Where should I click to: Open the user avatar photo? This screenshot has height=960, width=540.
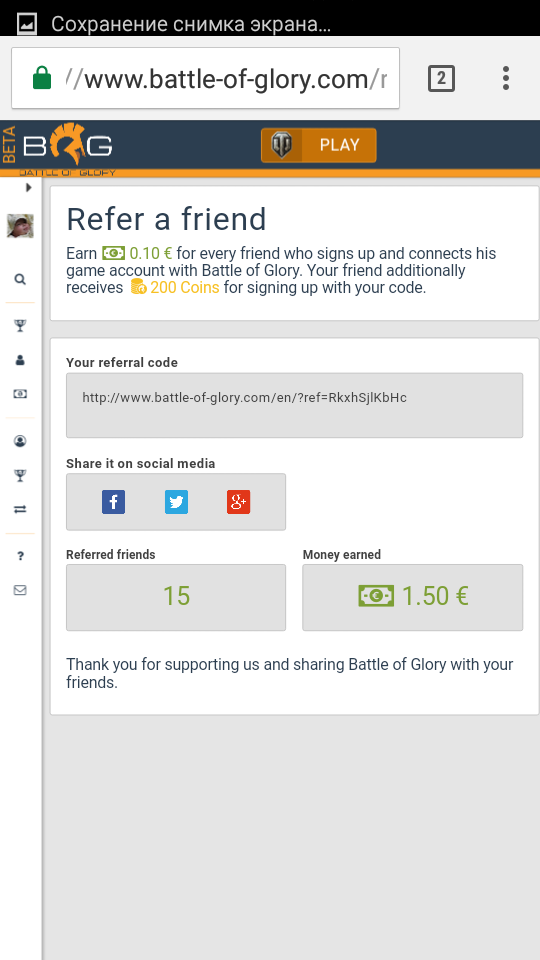click(20, 226)
